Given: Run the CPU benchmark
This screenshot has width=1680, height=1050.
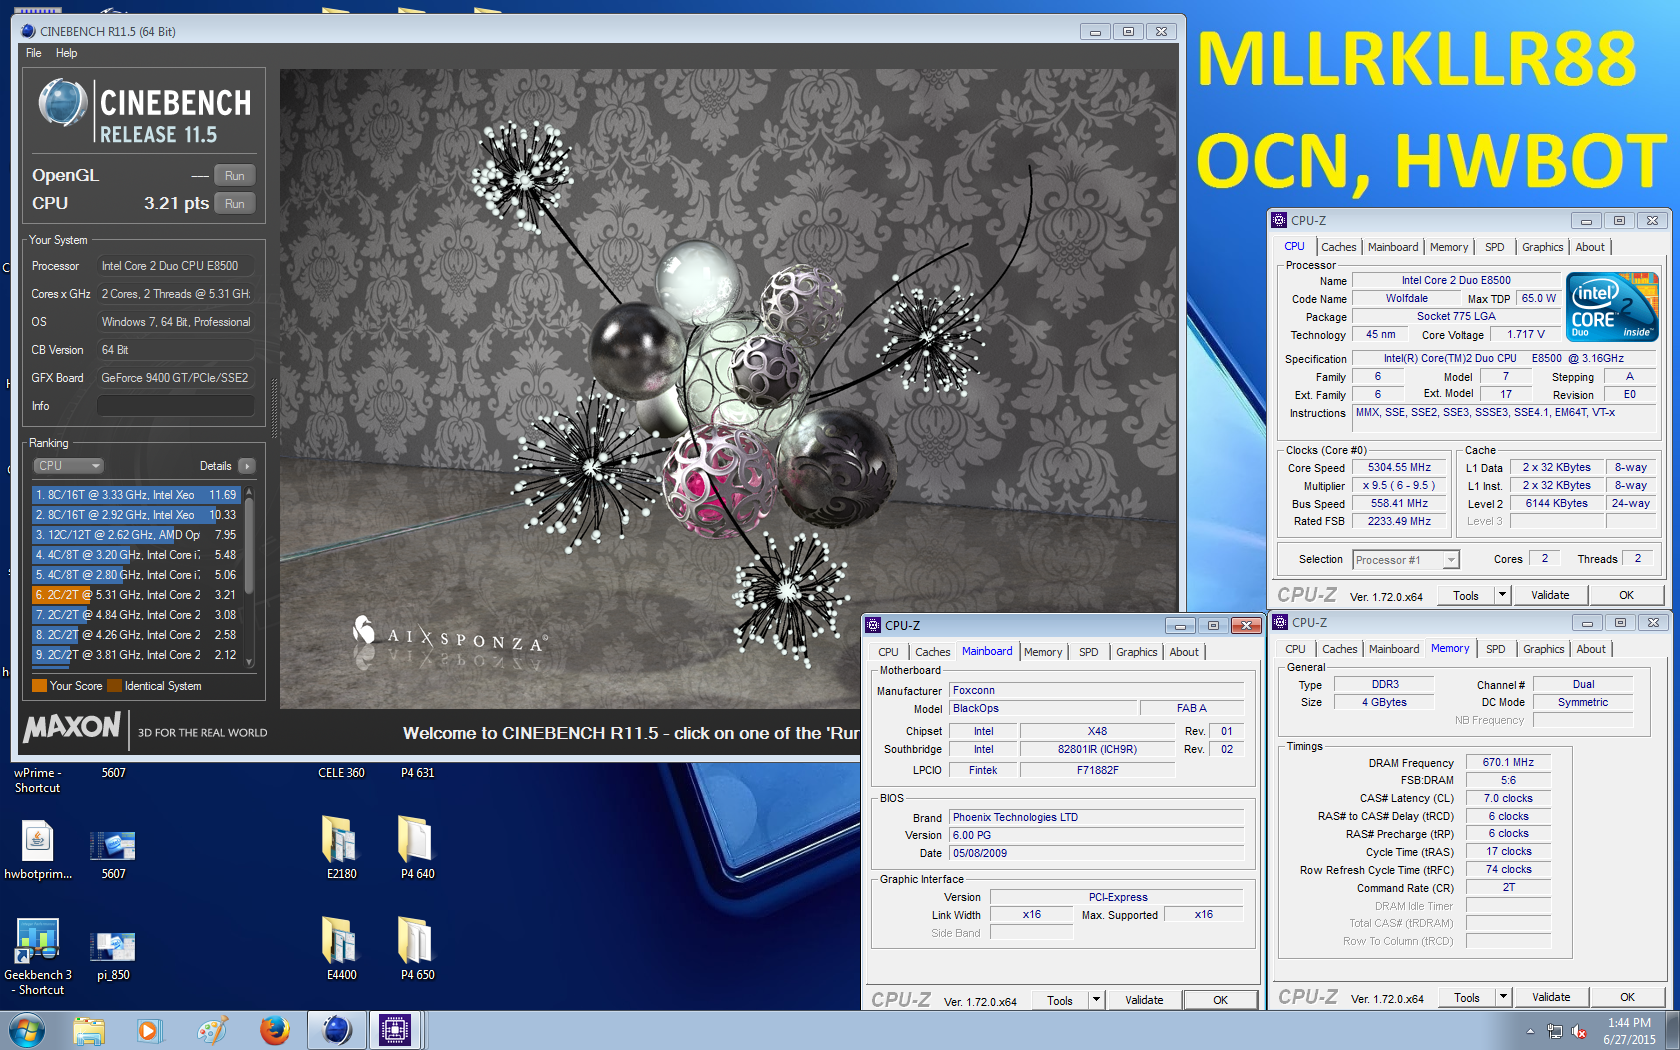Looking at the screenshot, I should (x=235, y=204).
